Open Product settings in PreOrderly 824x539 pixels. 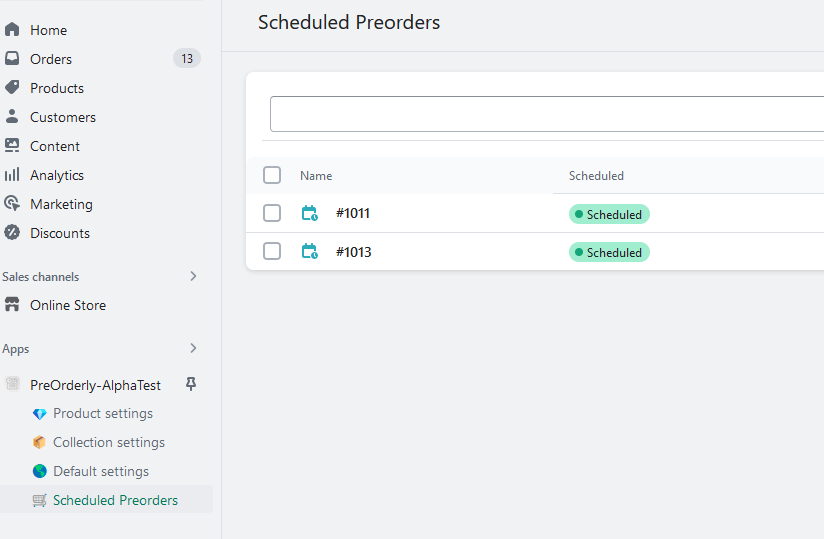coord(102,413)
